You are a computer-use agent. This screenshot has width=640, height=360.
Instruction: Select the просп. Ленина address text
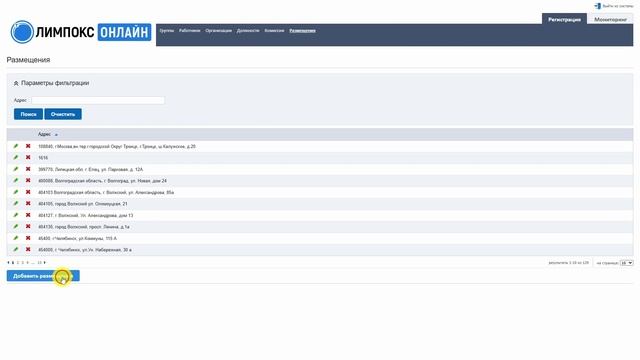(84, 227)
